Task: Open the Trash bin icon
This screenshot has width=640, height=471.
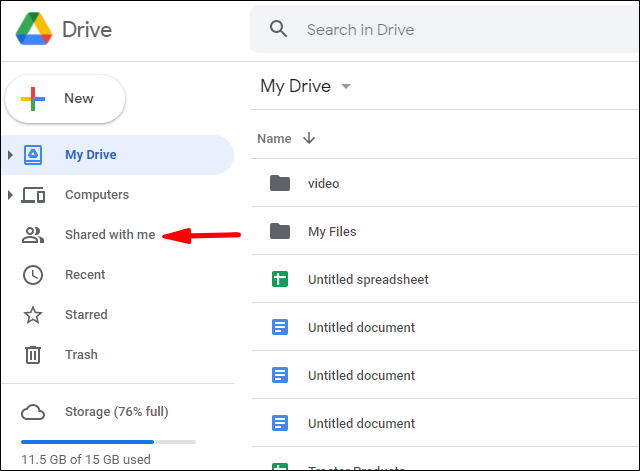Action: coord(33,354)
